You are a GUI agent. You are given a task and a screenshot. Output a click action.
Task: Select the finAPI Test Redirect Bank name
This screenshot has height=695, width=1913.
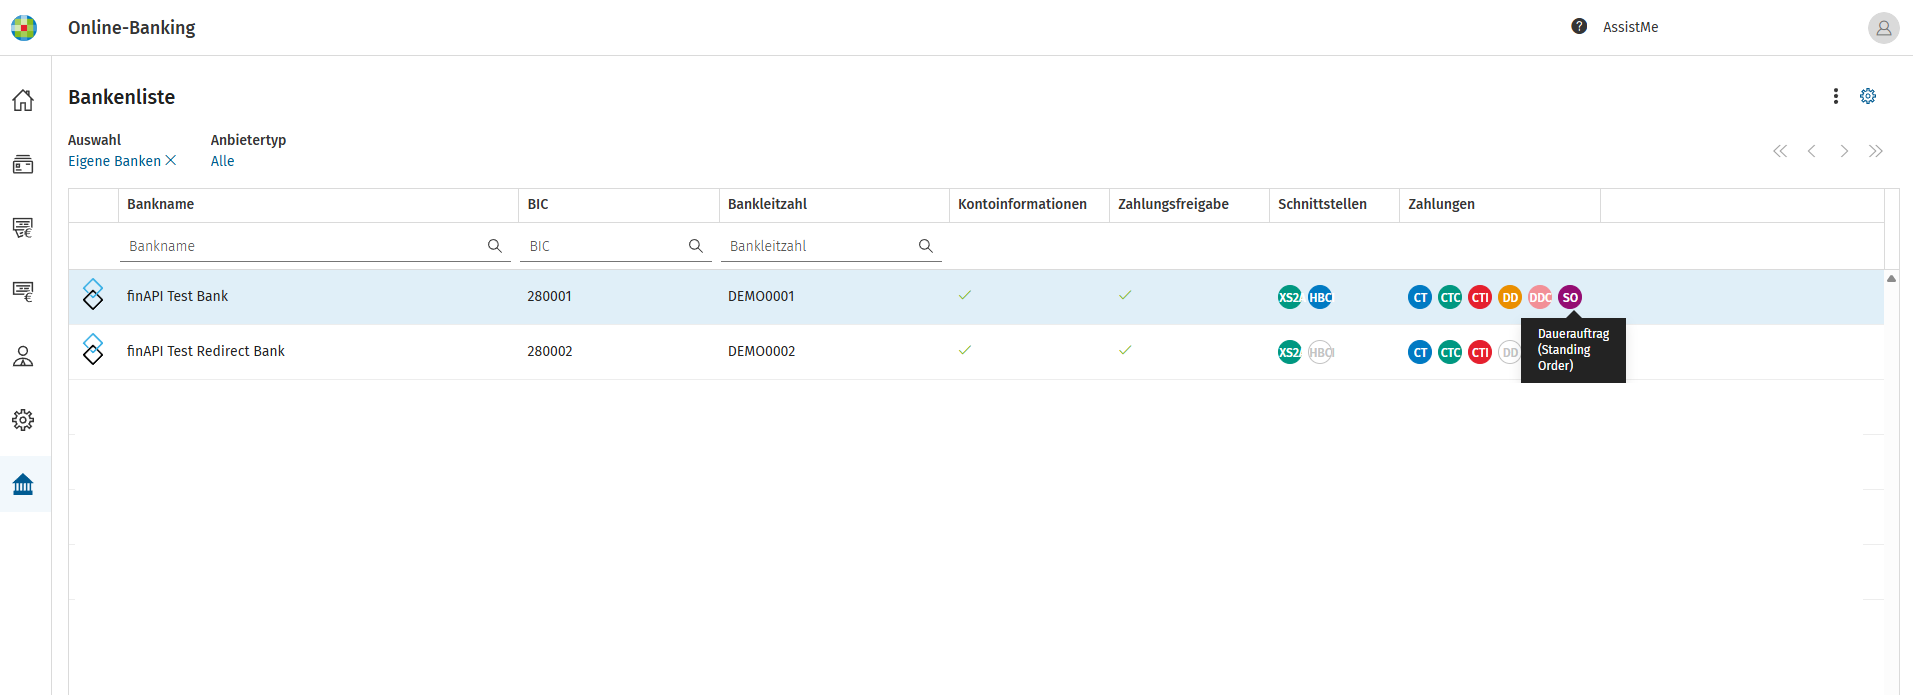pos(206,351)
